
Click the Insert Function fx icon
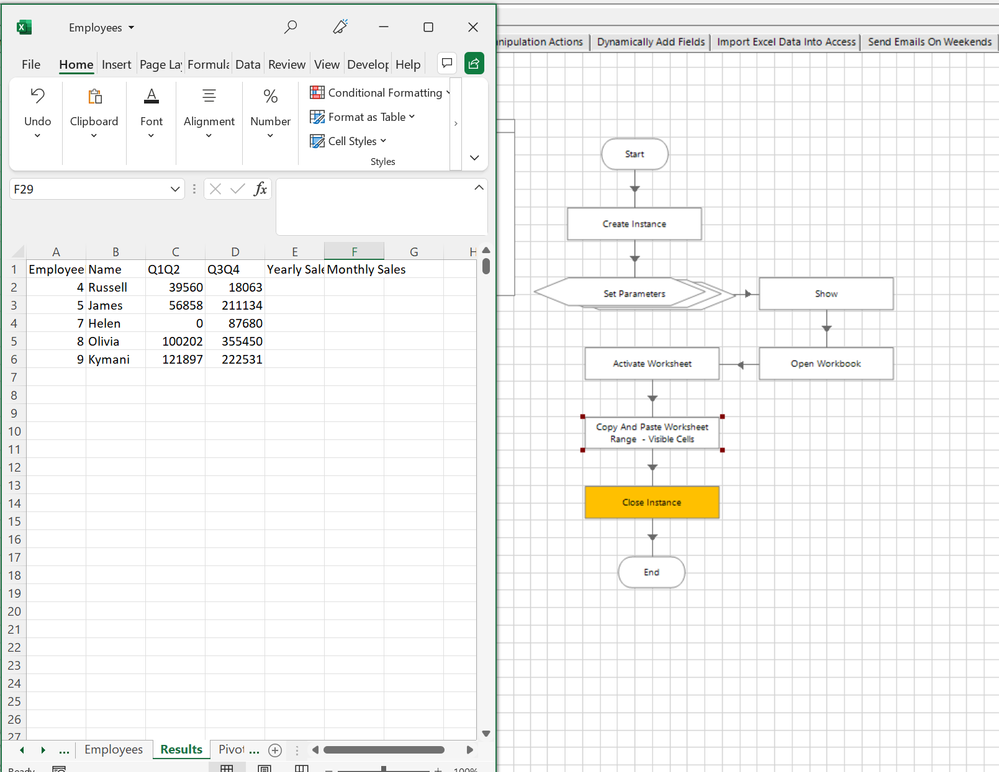click(x=260, y=189)
